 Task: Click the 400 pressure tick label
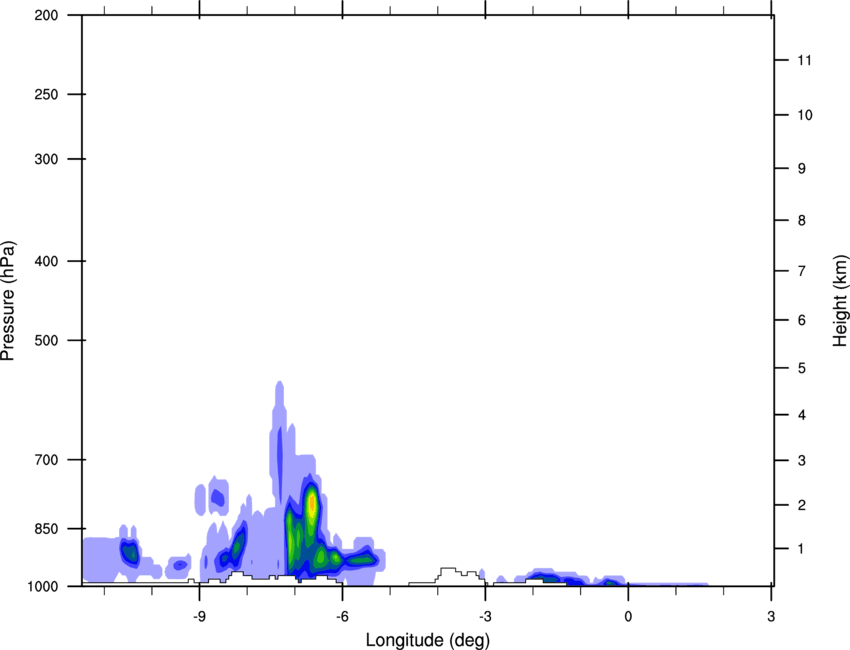47,261
